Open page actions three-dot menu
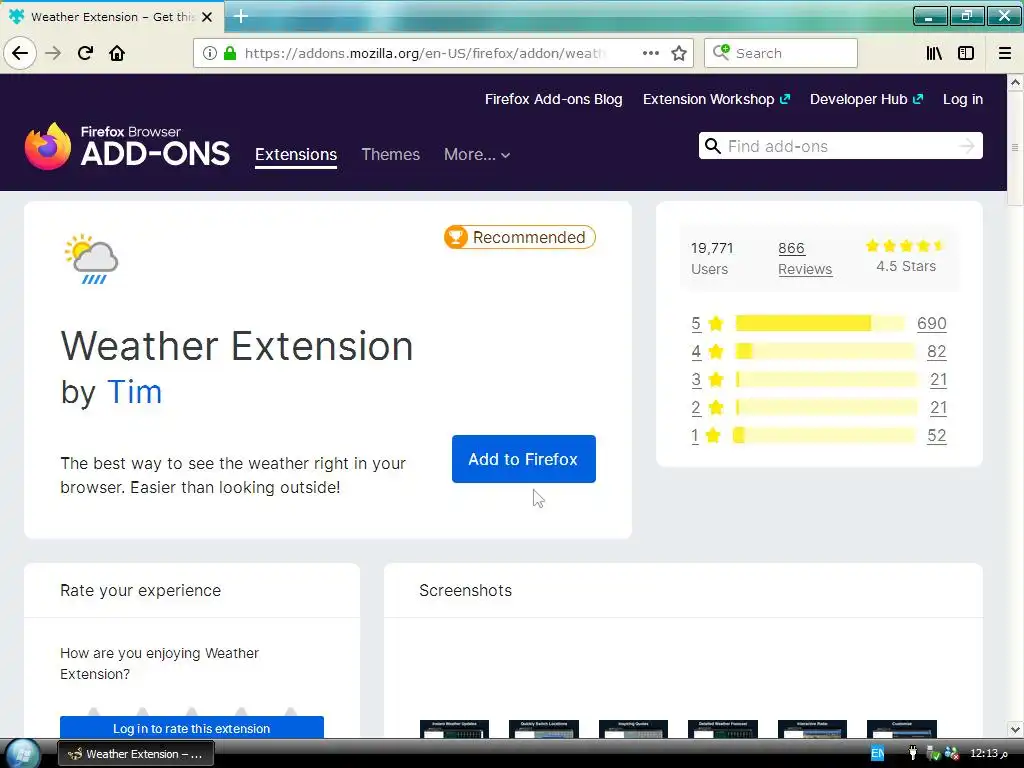 [650, 53]
